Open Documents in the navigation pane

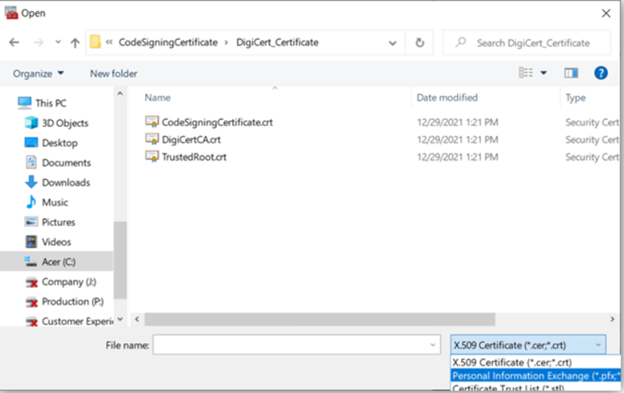66,163
